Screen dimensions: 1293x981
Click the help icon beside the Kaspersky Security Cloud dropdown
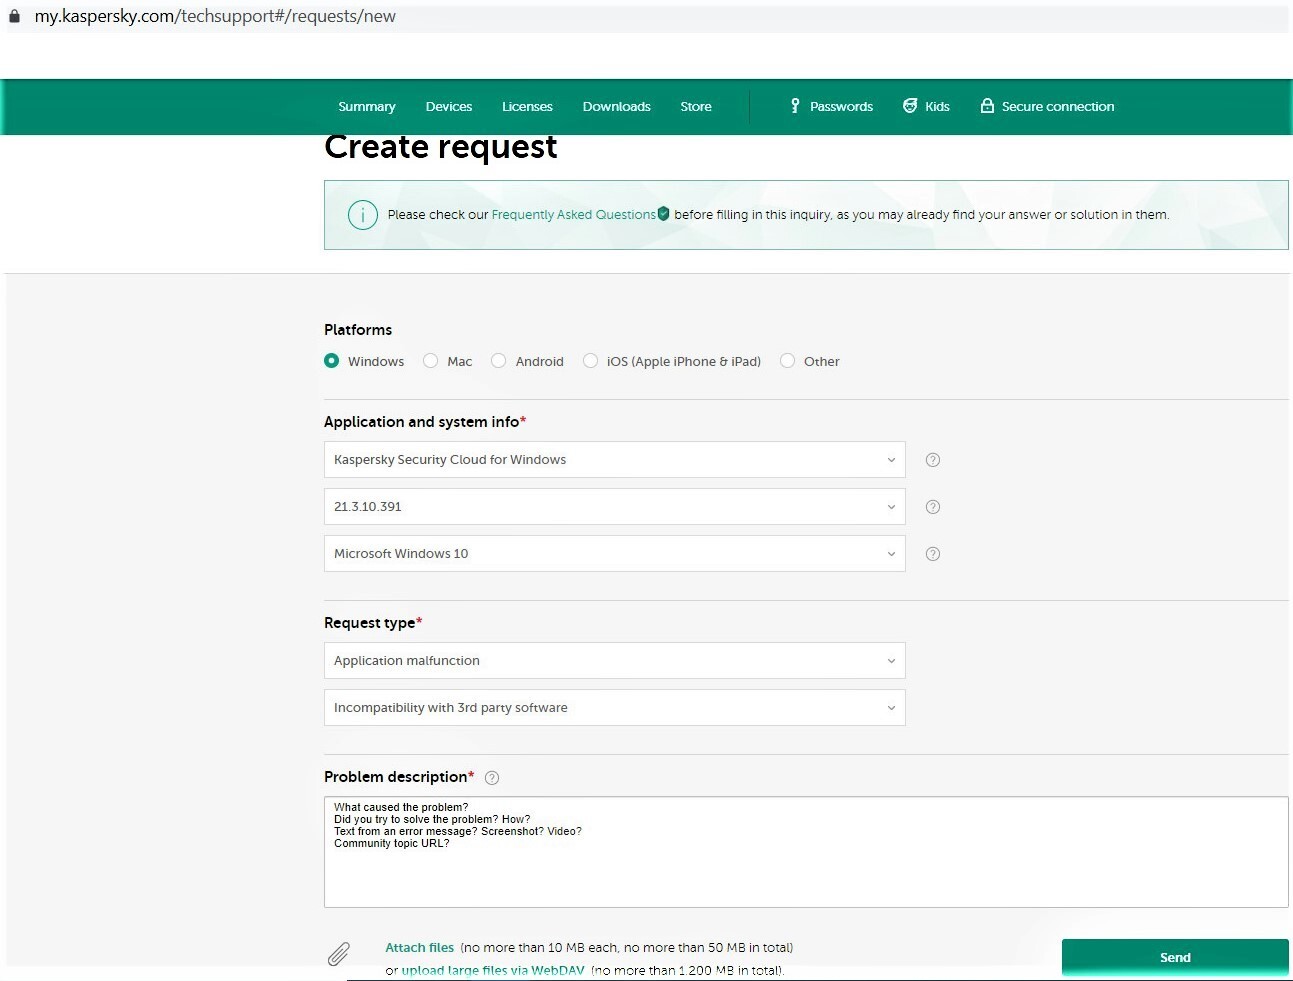[x=933, y=460]
